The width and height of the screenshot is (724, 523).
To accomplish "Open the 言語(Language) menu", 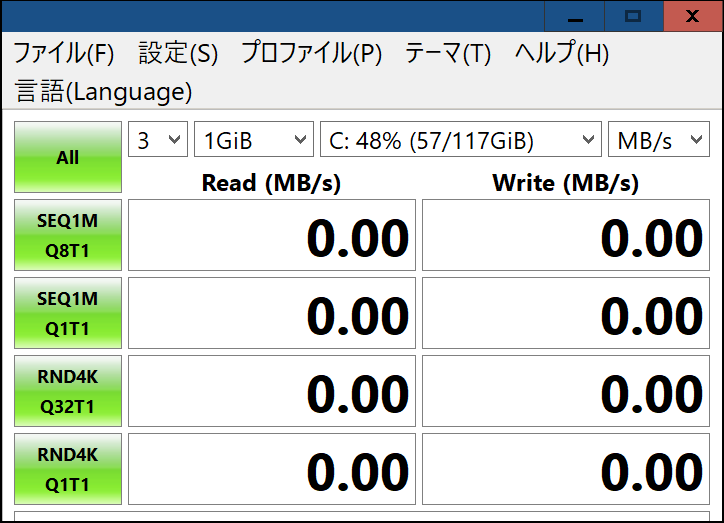I will point(103,91).
